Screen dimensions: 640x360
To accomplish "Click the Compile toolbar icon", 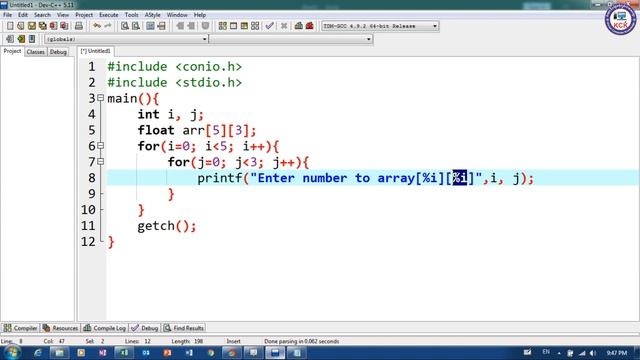I will pos(222,26).
